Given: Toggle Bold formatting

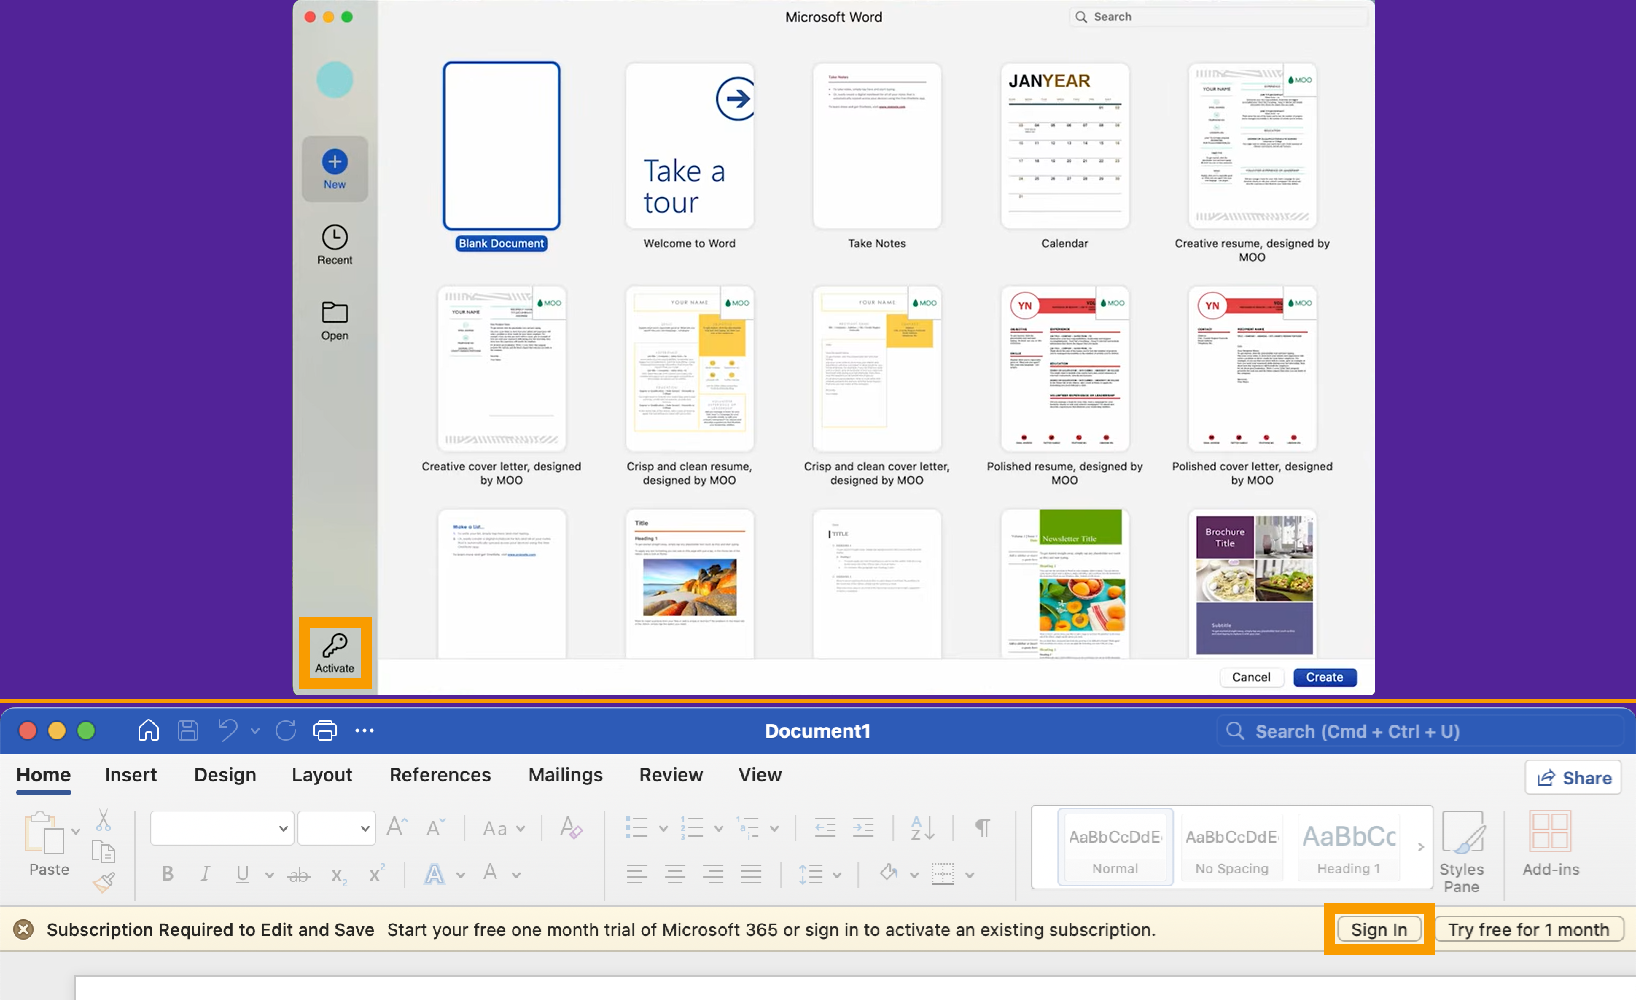Looking at the screenshot, I should point(167,874).
